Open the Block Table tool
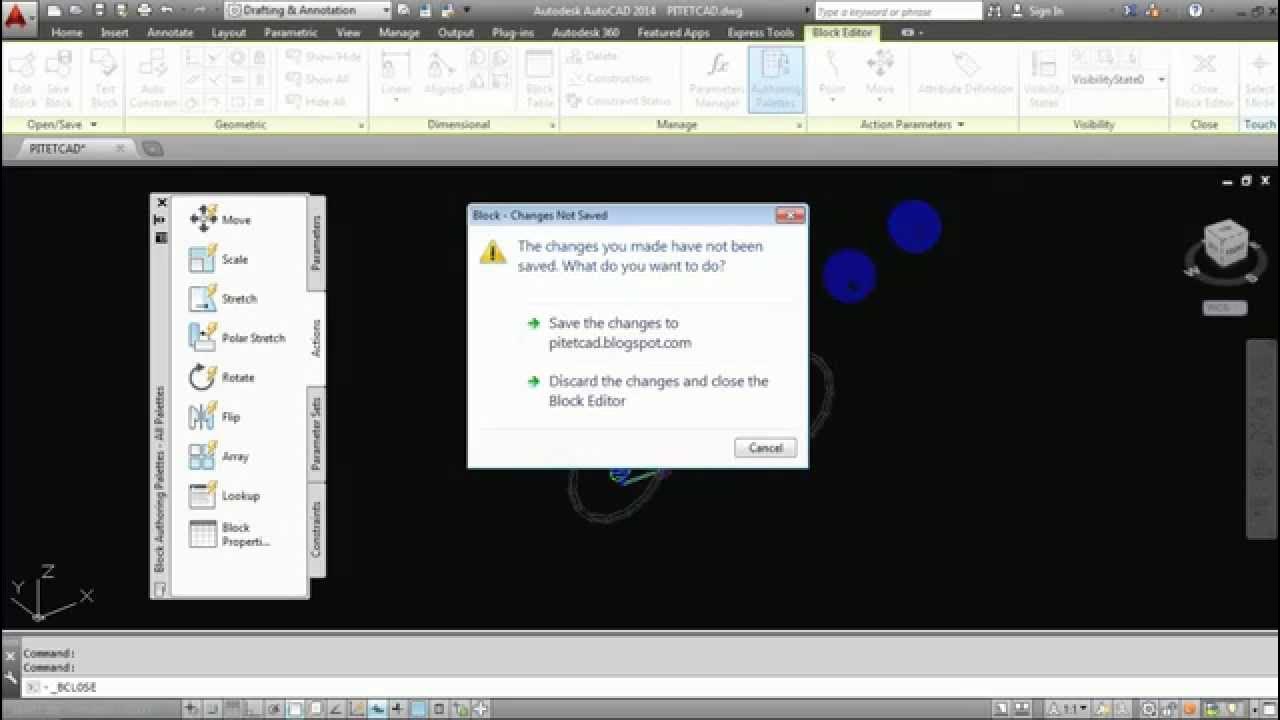Screen dimensions: 1280x720 click(x=540, y=80)
